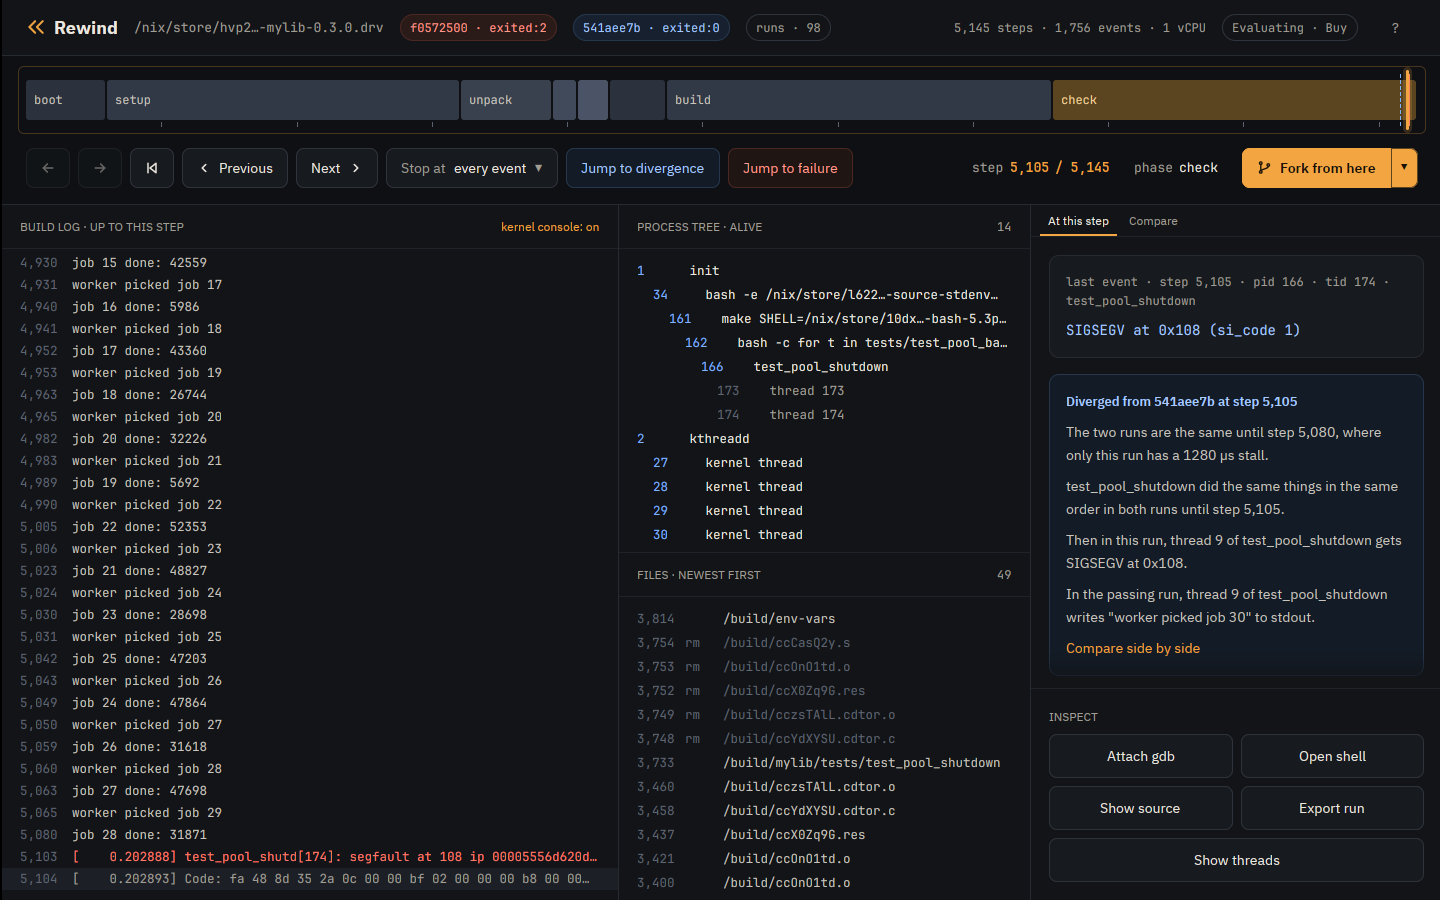The height and width of the screenshot is (900, 1440).
Task: Toggle the kernel console on switch
Action: point(550,227)
